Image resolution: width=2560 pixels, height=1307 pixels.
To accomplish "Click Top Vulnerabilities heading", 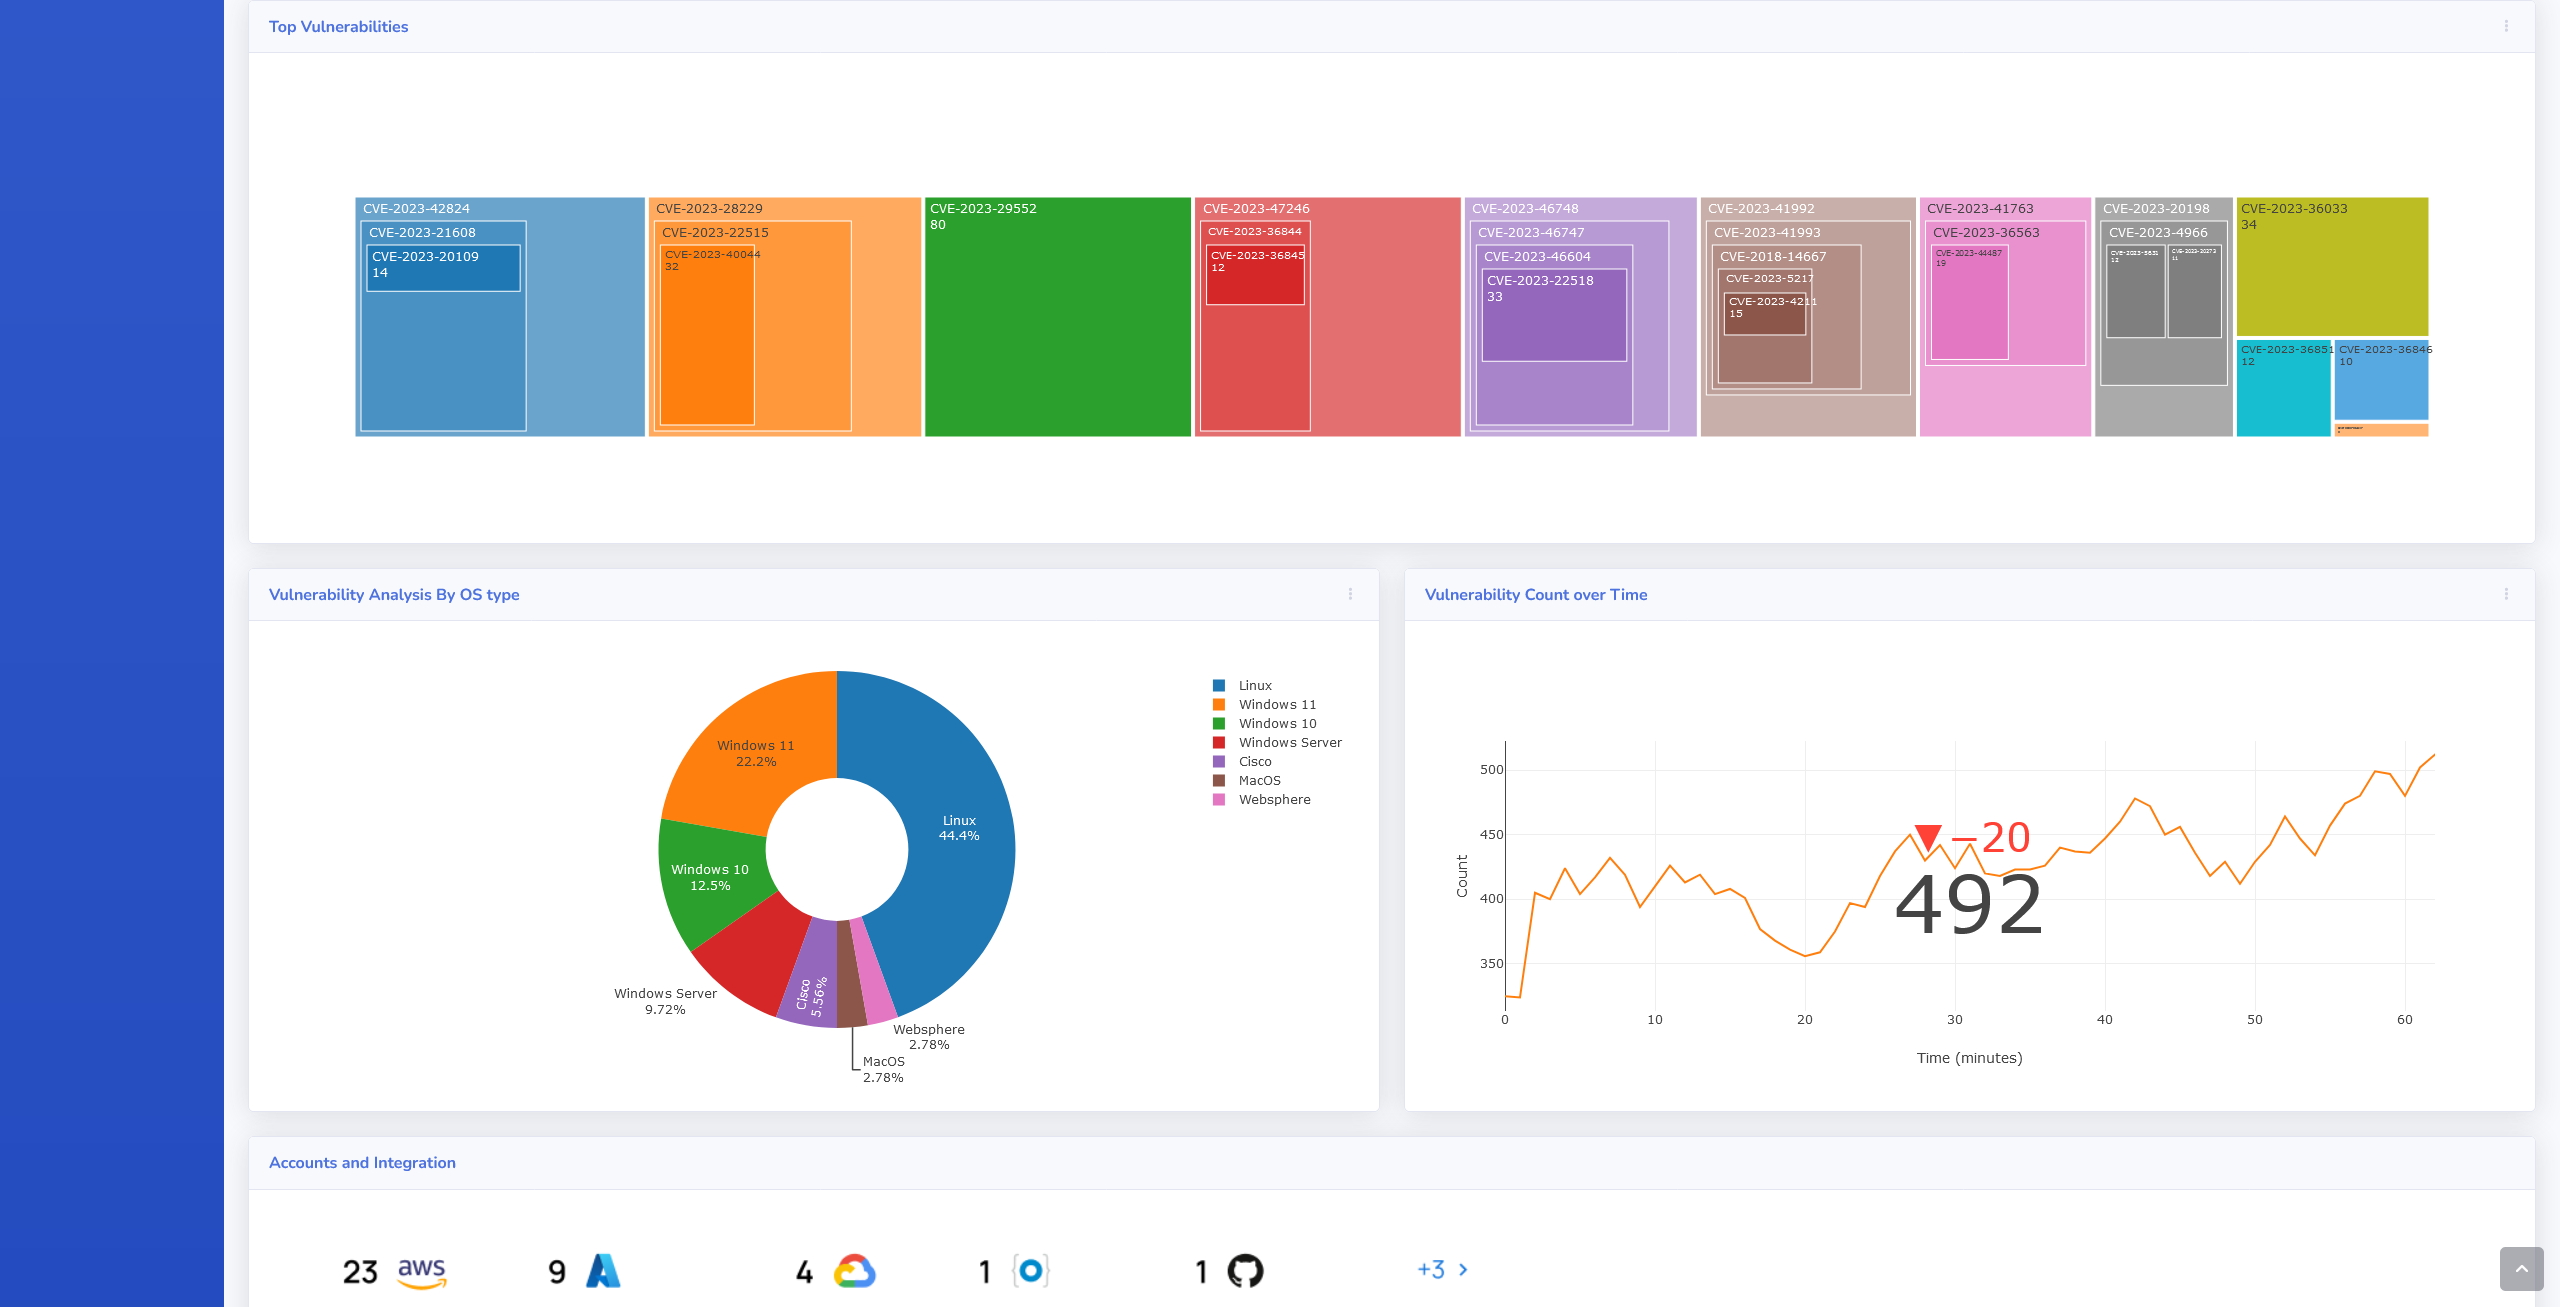I will (338, 27).
